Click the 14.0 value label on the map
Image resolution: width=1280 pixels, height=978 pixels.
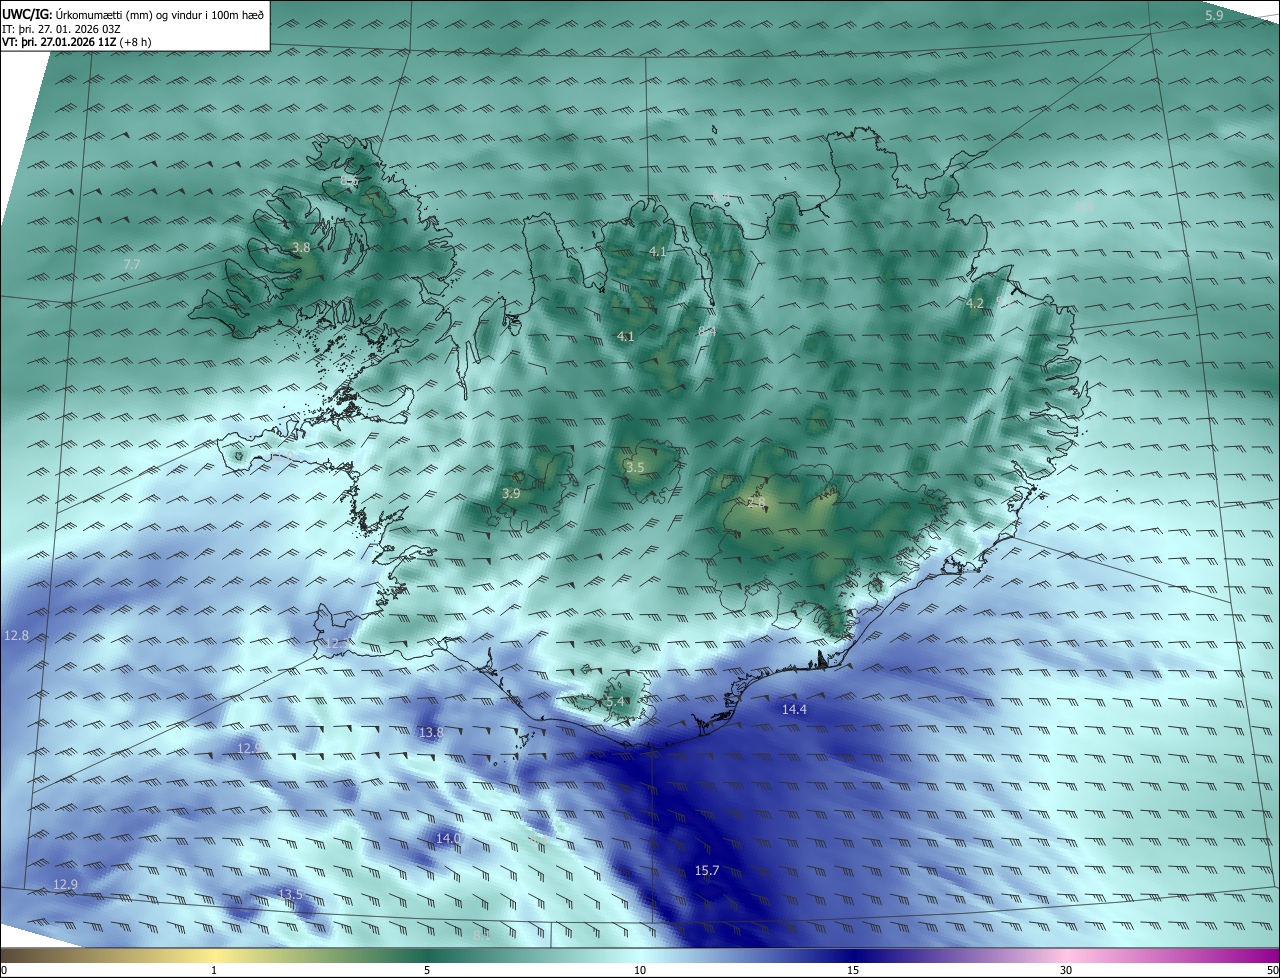pos(448,838)
